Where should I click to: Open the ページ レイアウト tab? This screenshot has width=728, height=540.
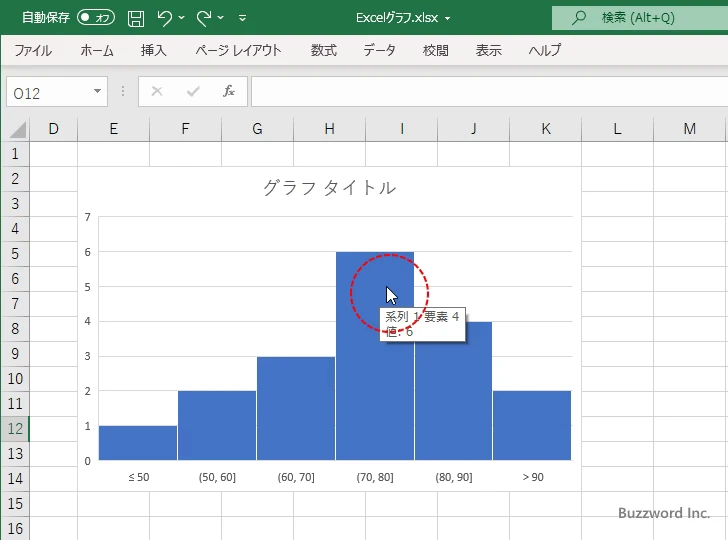pos(238,50)
